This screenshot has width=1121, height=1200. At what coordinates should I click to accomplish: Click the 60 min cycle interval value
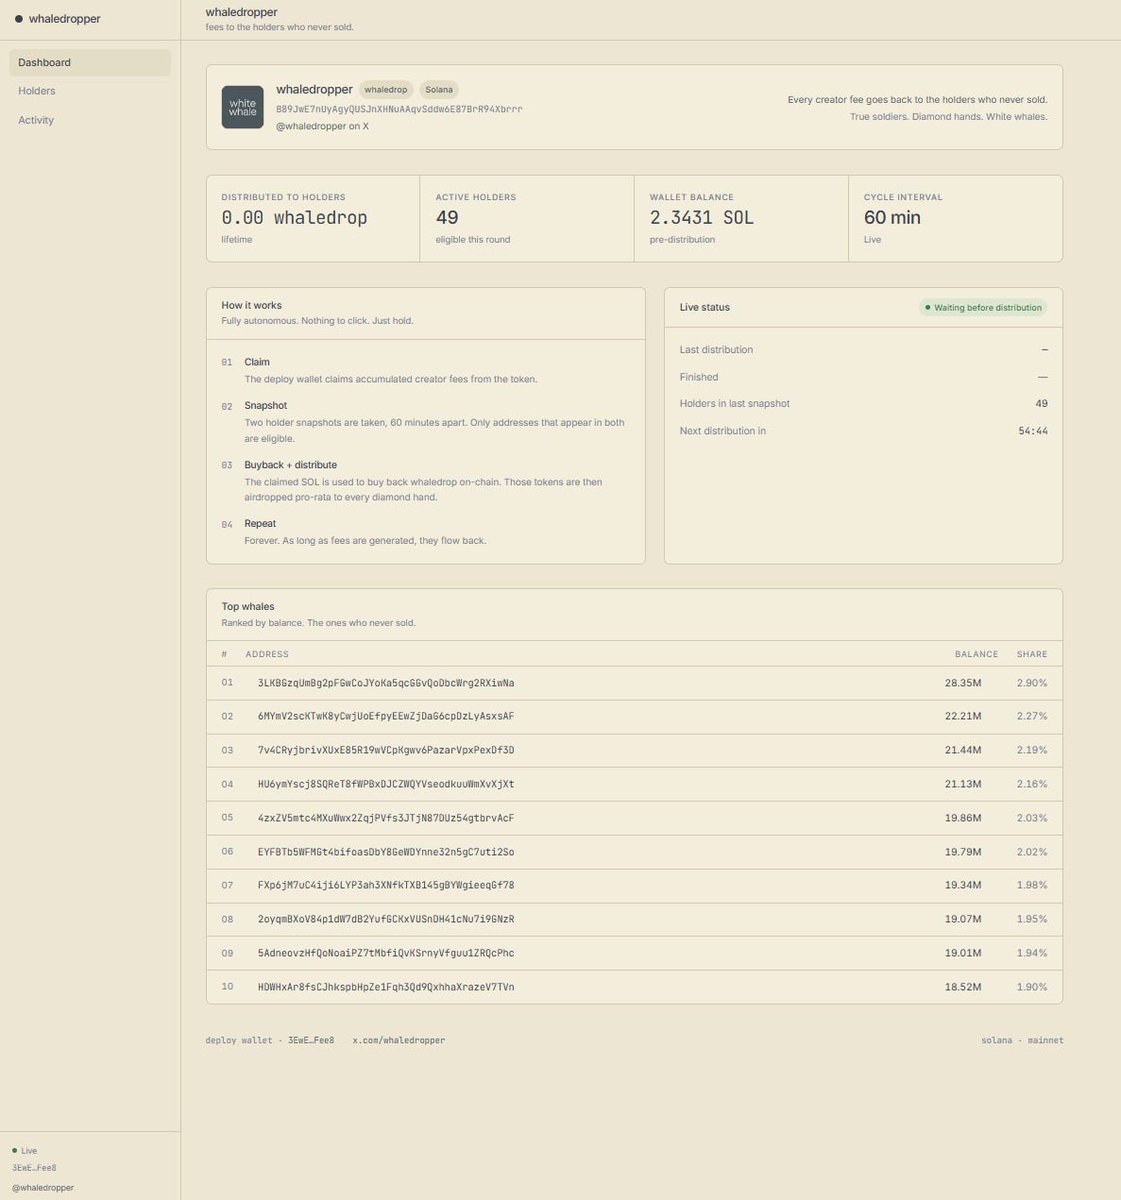pos(892,217)
